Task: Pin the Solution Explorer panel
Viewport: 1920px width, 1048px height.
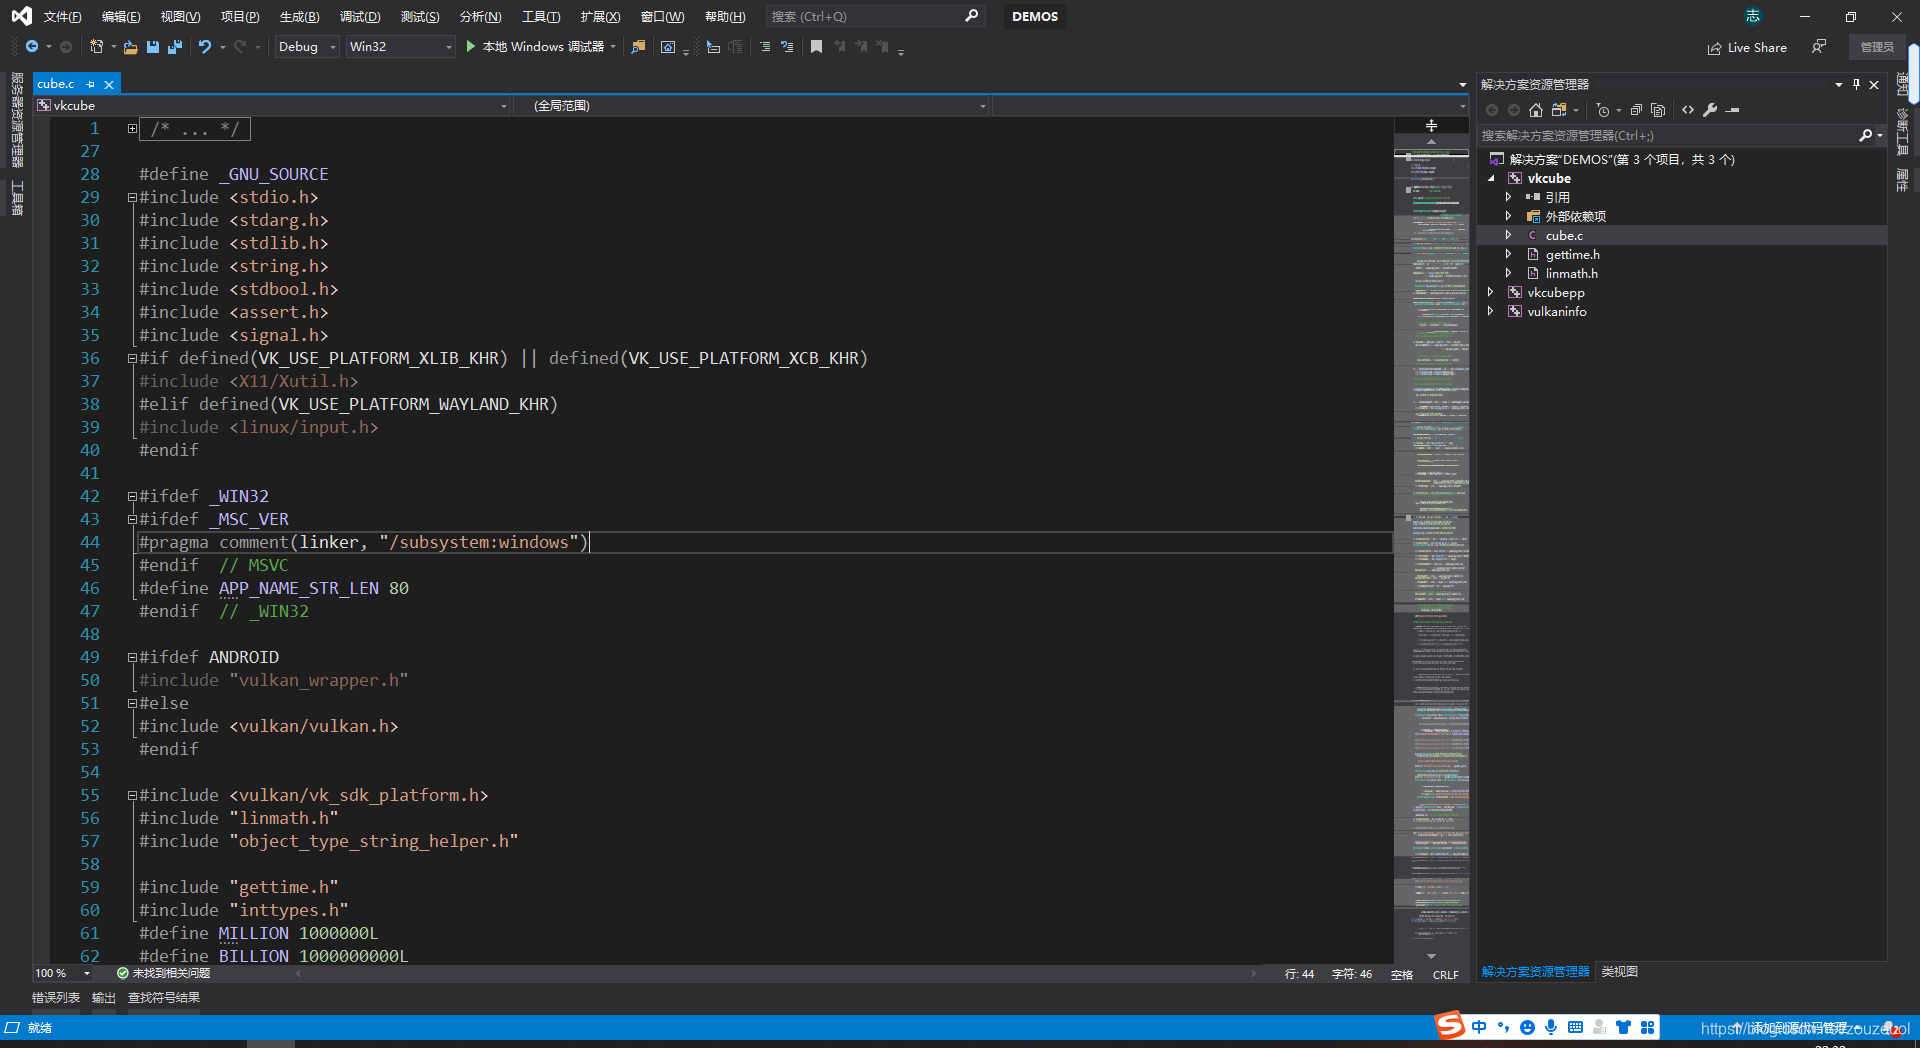Action: coord(1856,85)
